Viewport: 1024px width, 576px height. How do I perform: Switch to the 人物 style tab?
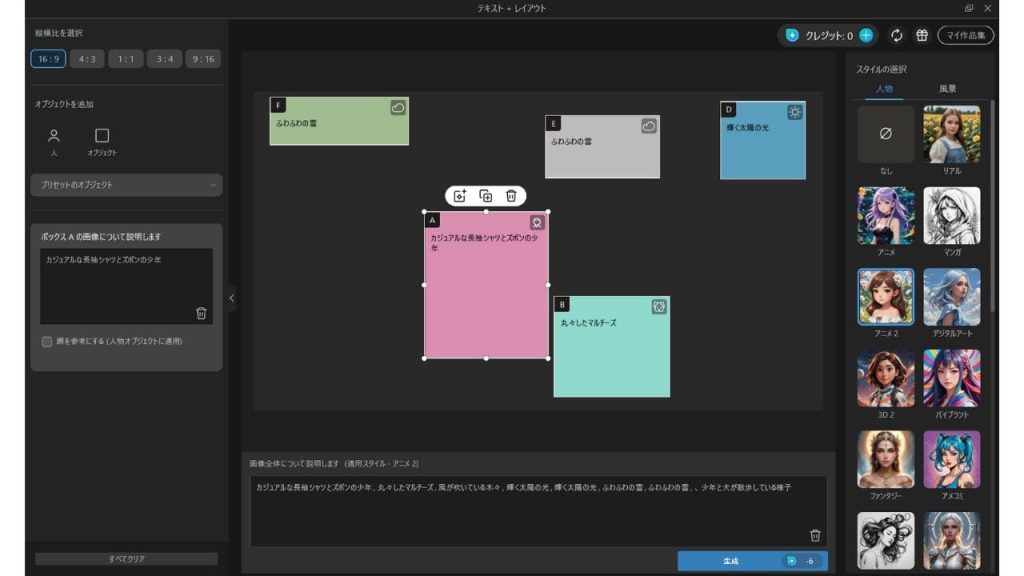[x=884, y=89]
